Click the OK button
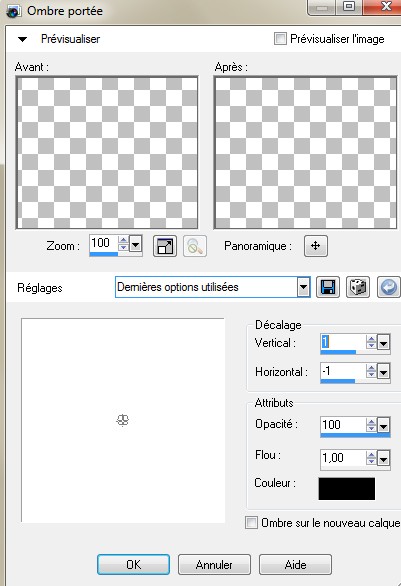 pos(133,564)
